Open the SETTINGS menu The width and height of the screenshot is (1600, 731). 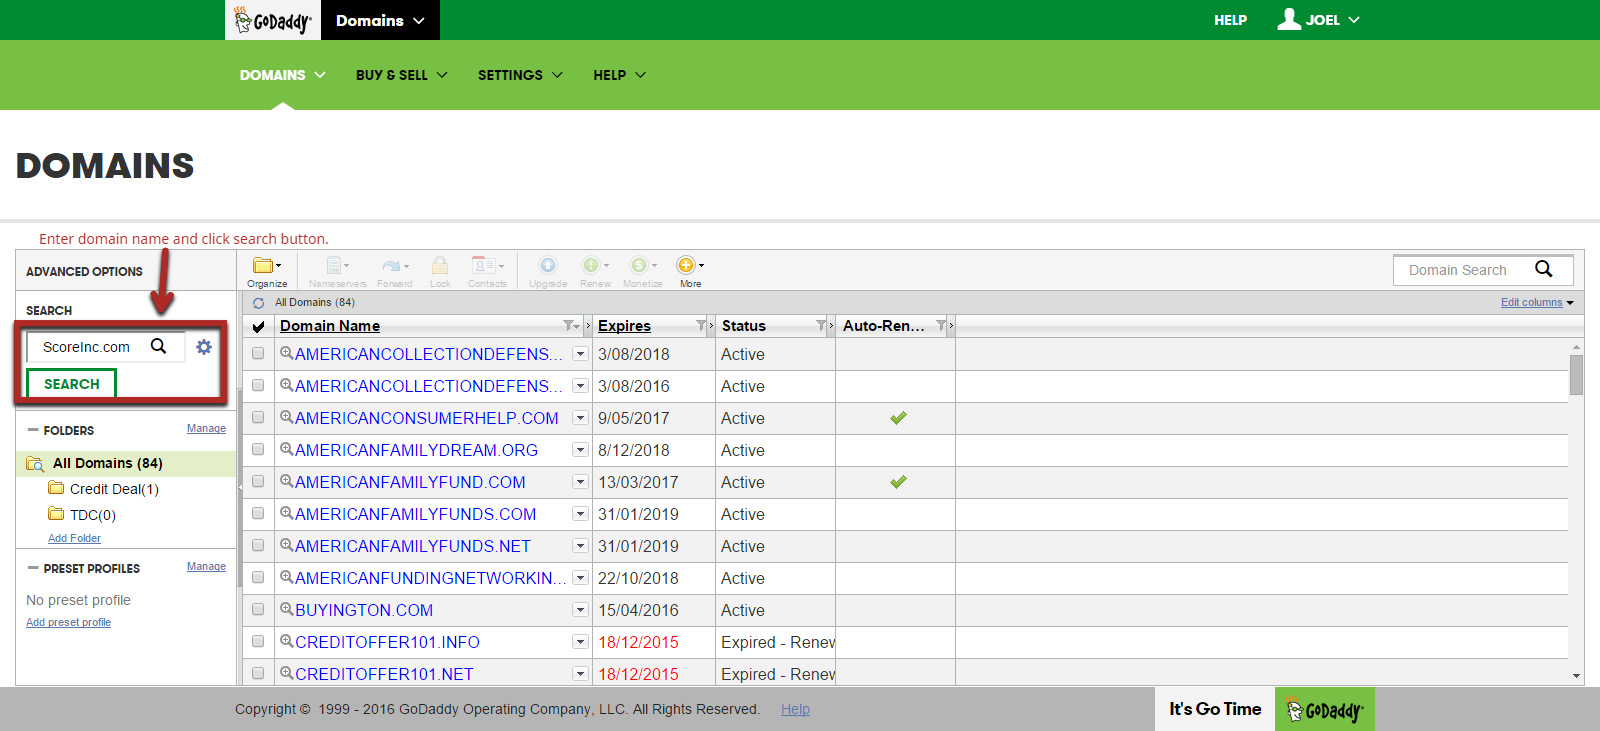(520, 75)
